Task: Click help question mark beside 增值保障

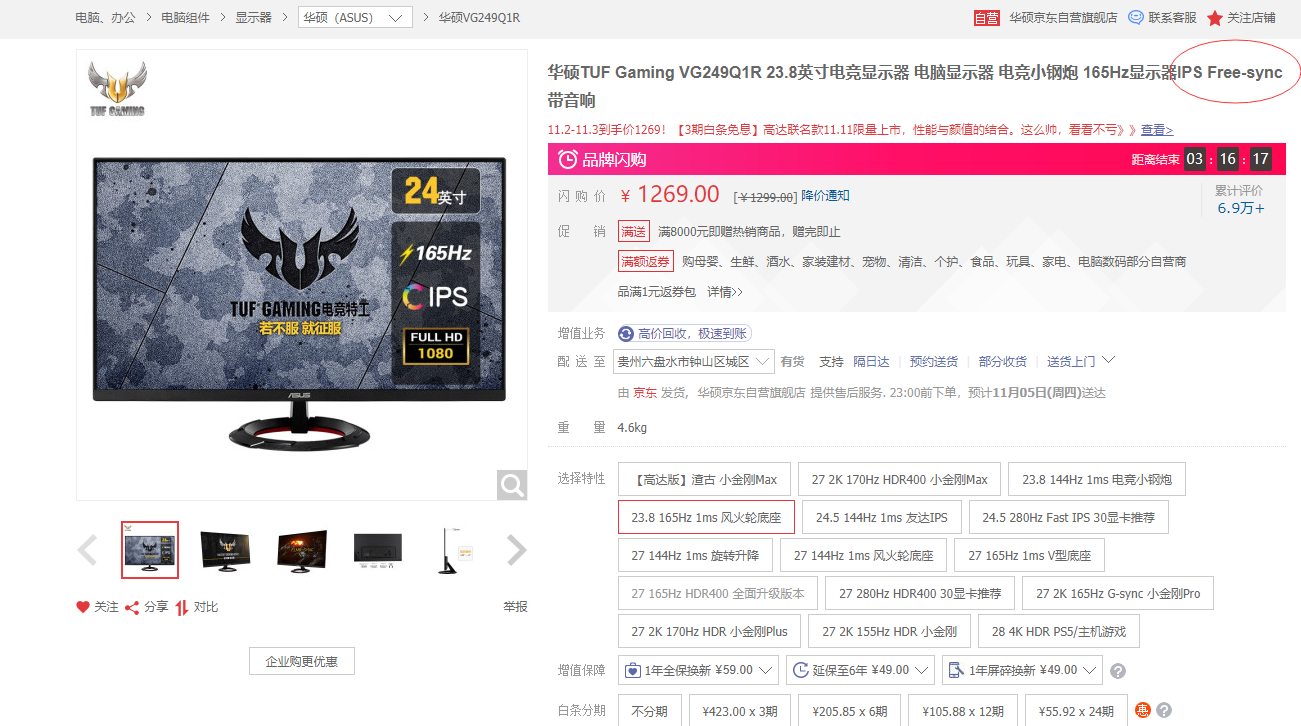Action: pos(1118,671)
